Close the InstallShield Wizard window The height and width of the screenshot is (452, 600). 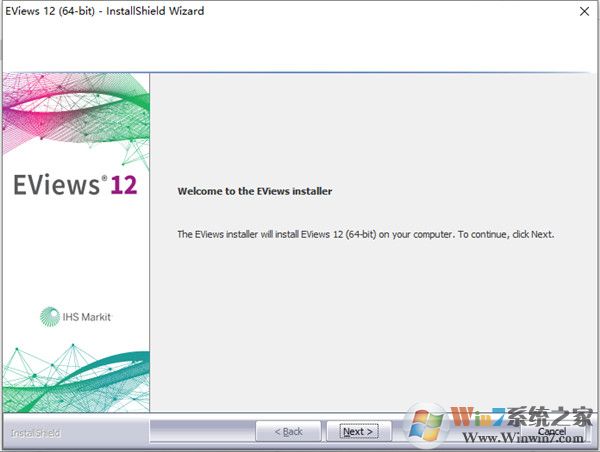584,11
